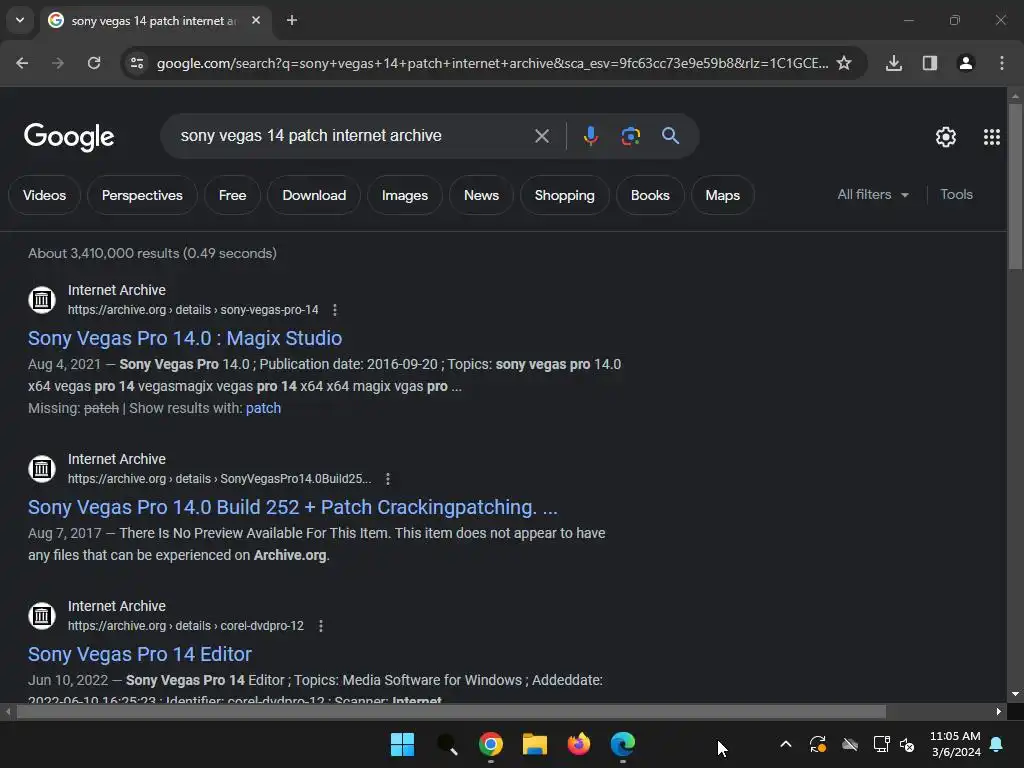Switch to Maps results
The height and width of the screenshot is (768, 1024).
(723, 195)
